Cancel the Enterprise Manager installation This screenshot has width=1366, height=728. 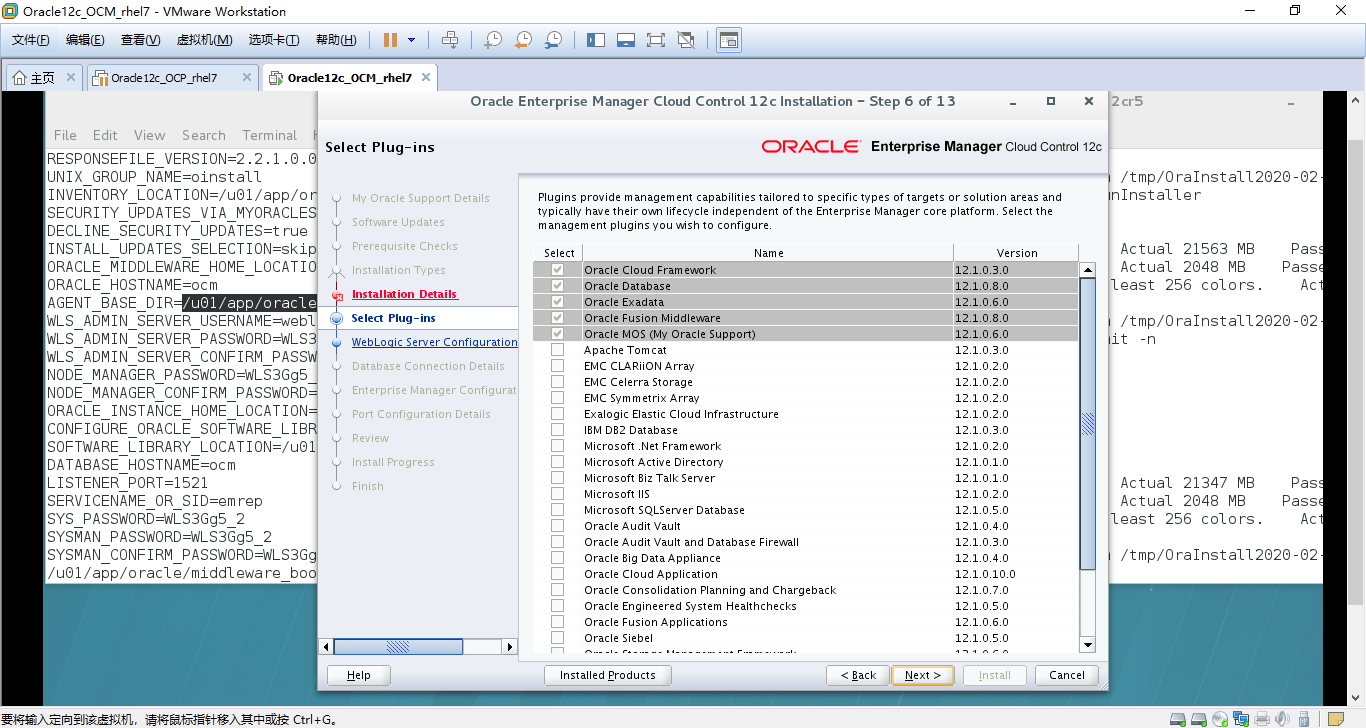[1067, 675]
